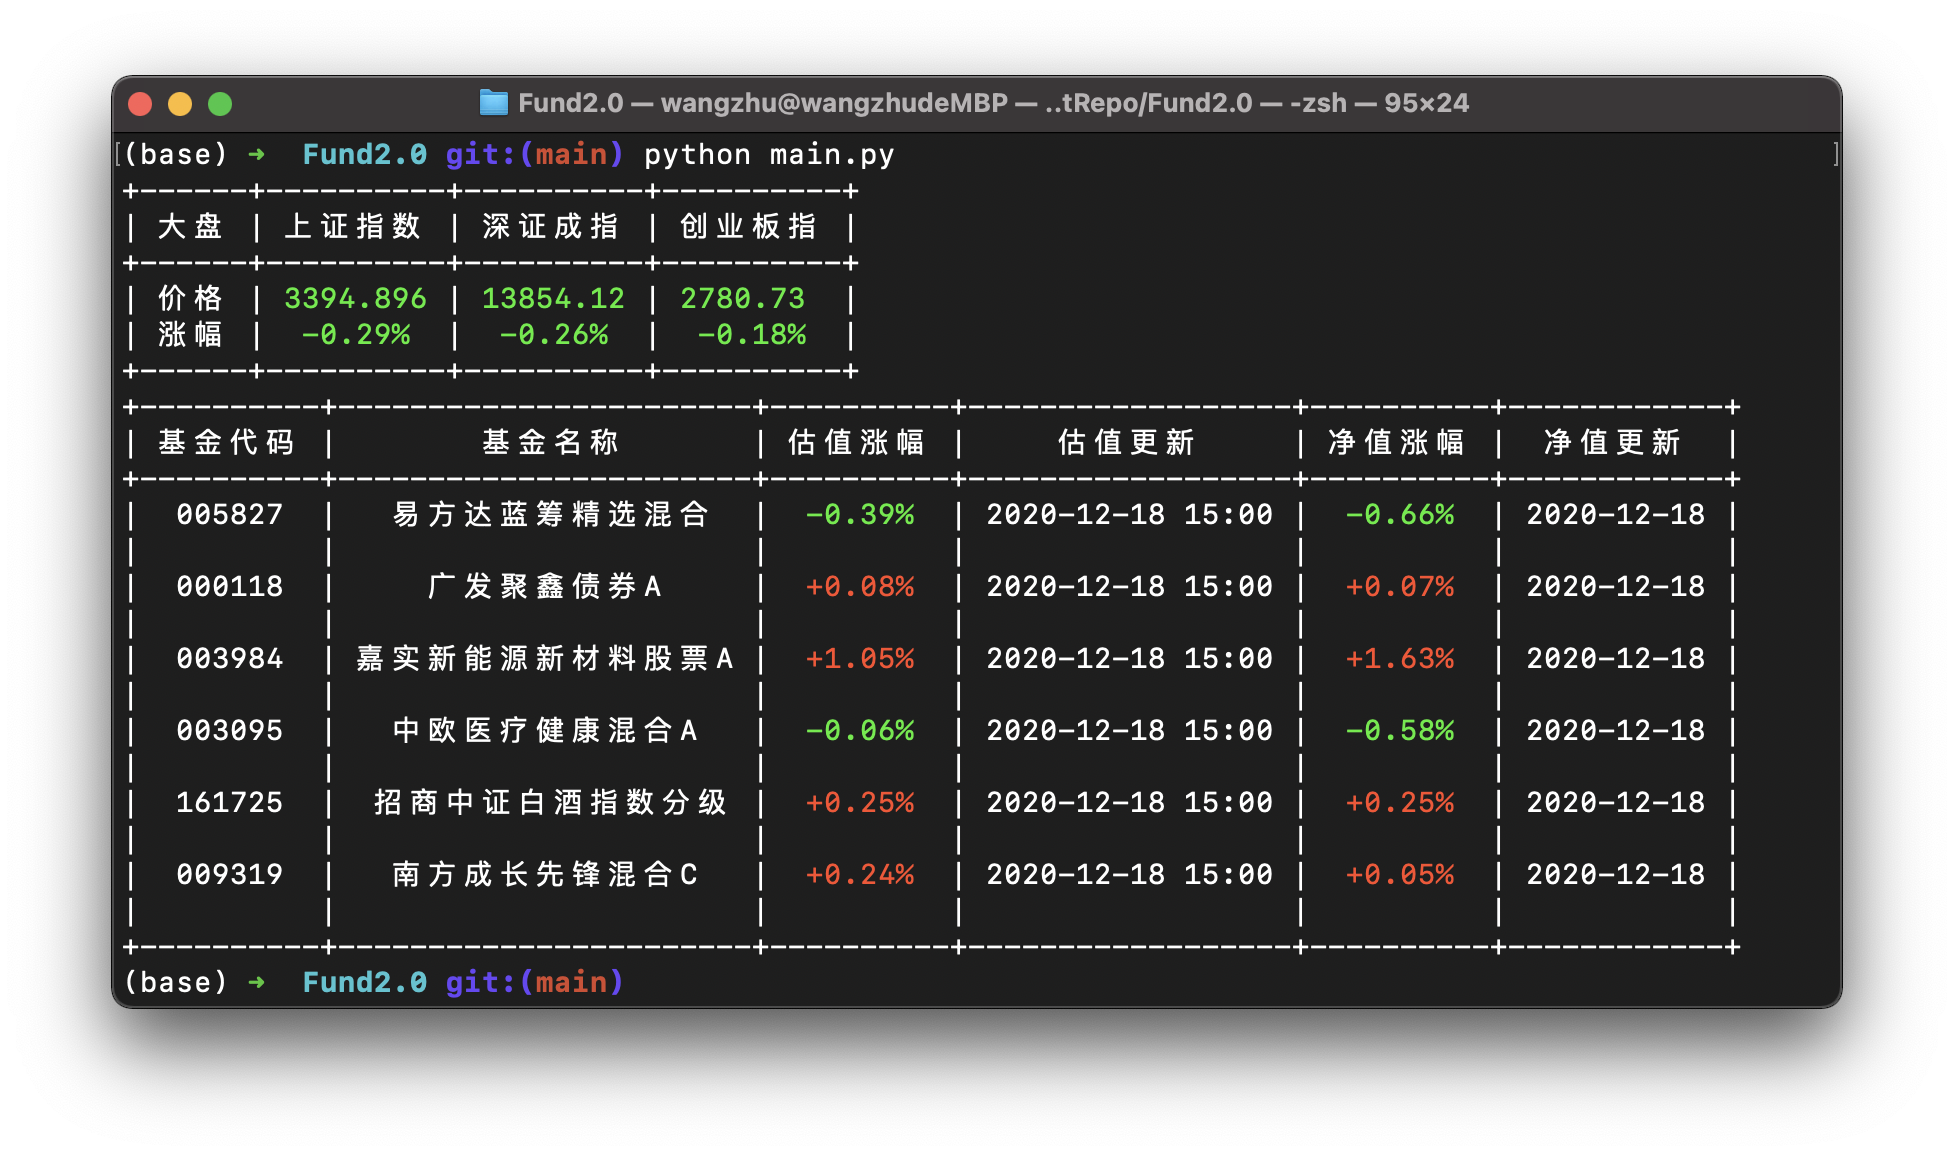Screen dimensions: 1954x1156
Task: Click net value change +0.05% for 009319
Action: [x=1400, y=875]
